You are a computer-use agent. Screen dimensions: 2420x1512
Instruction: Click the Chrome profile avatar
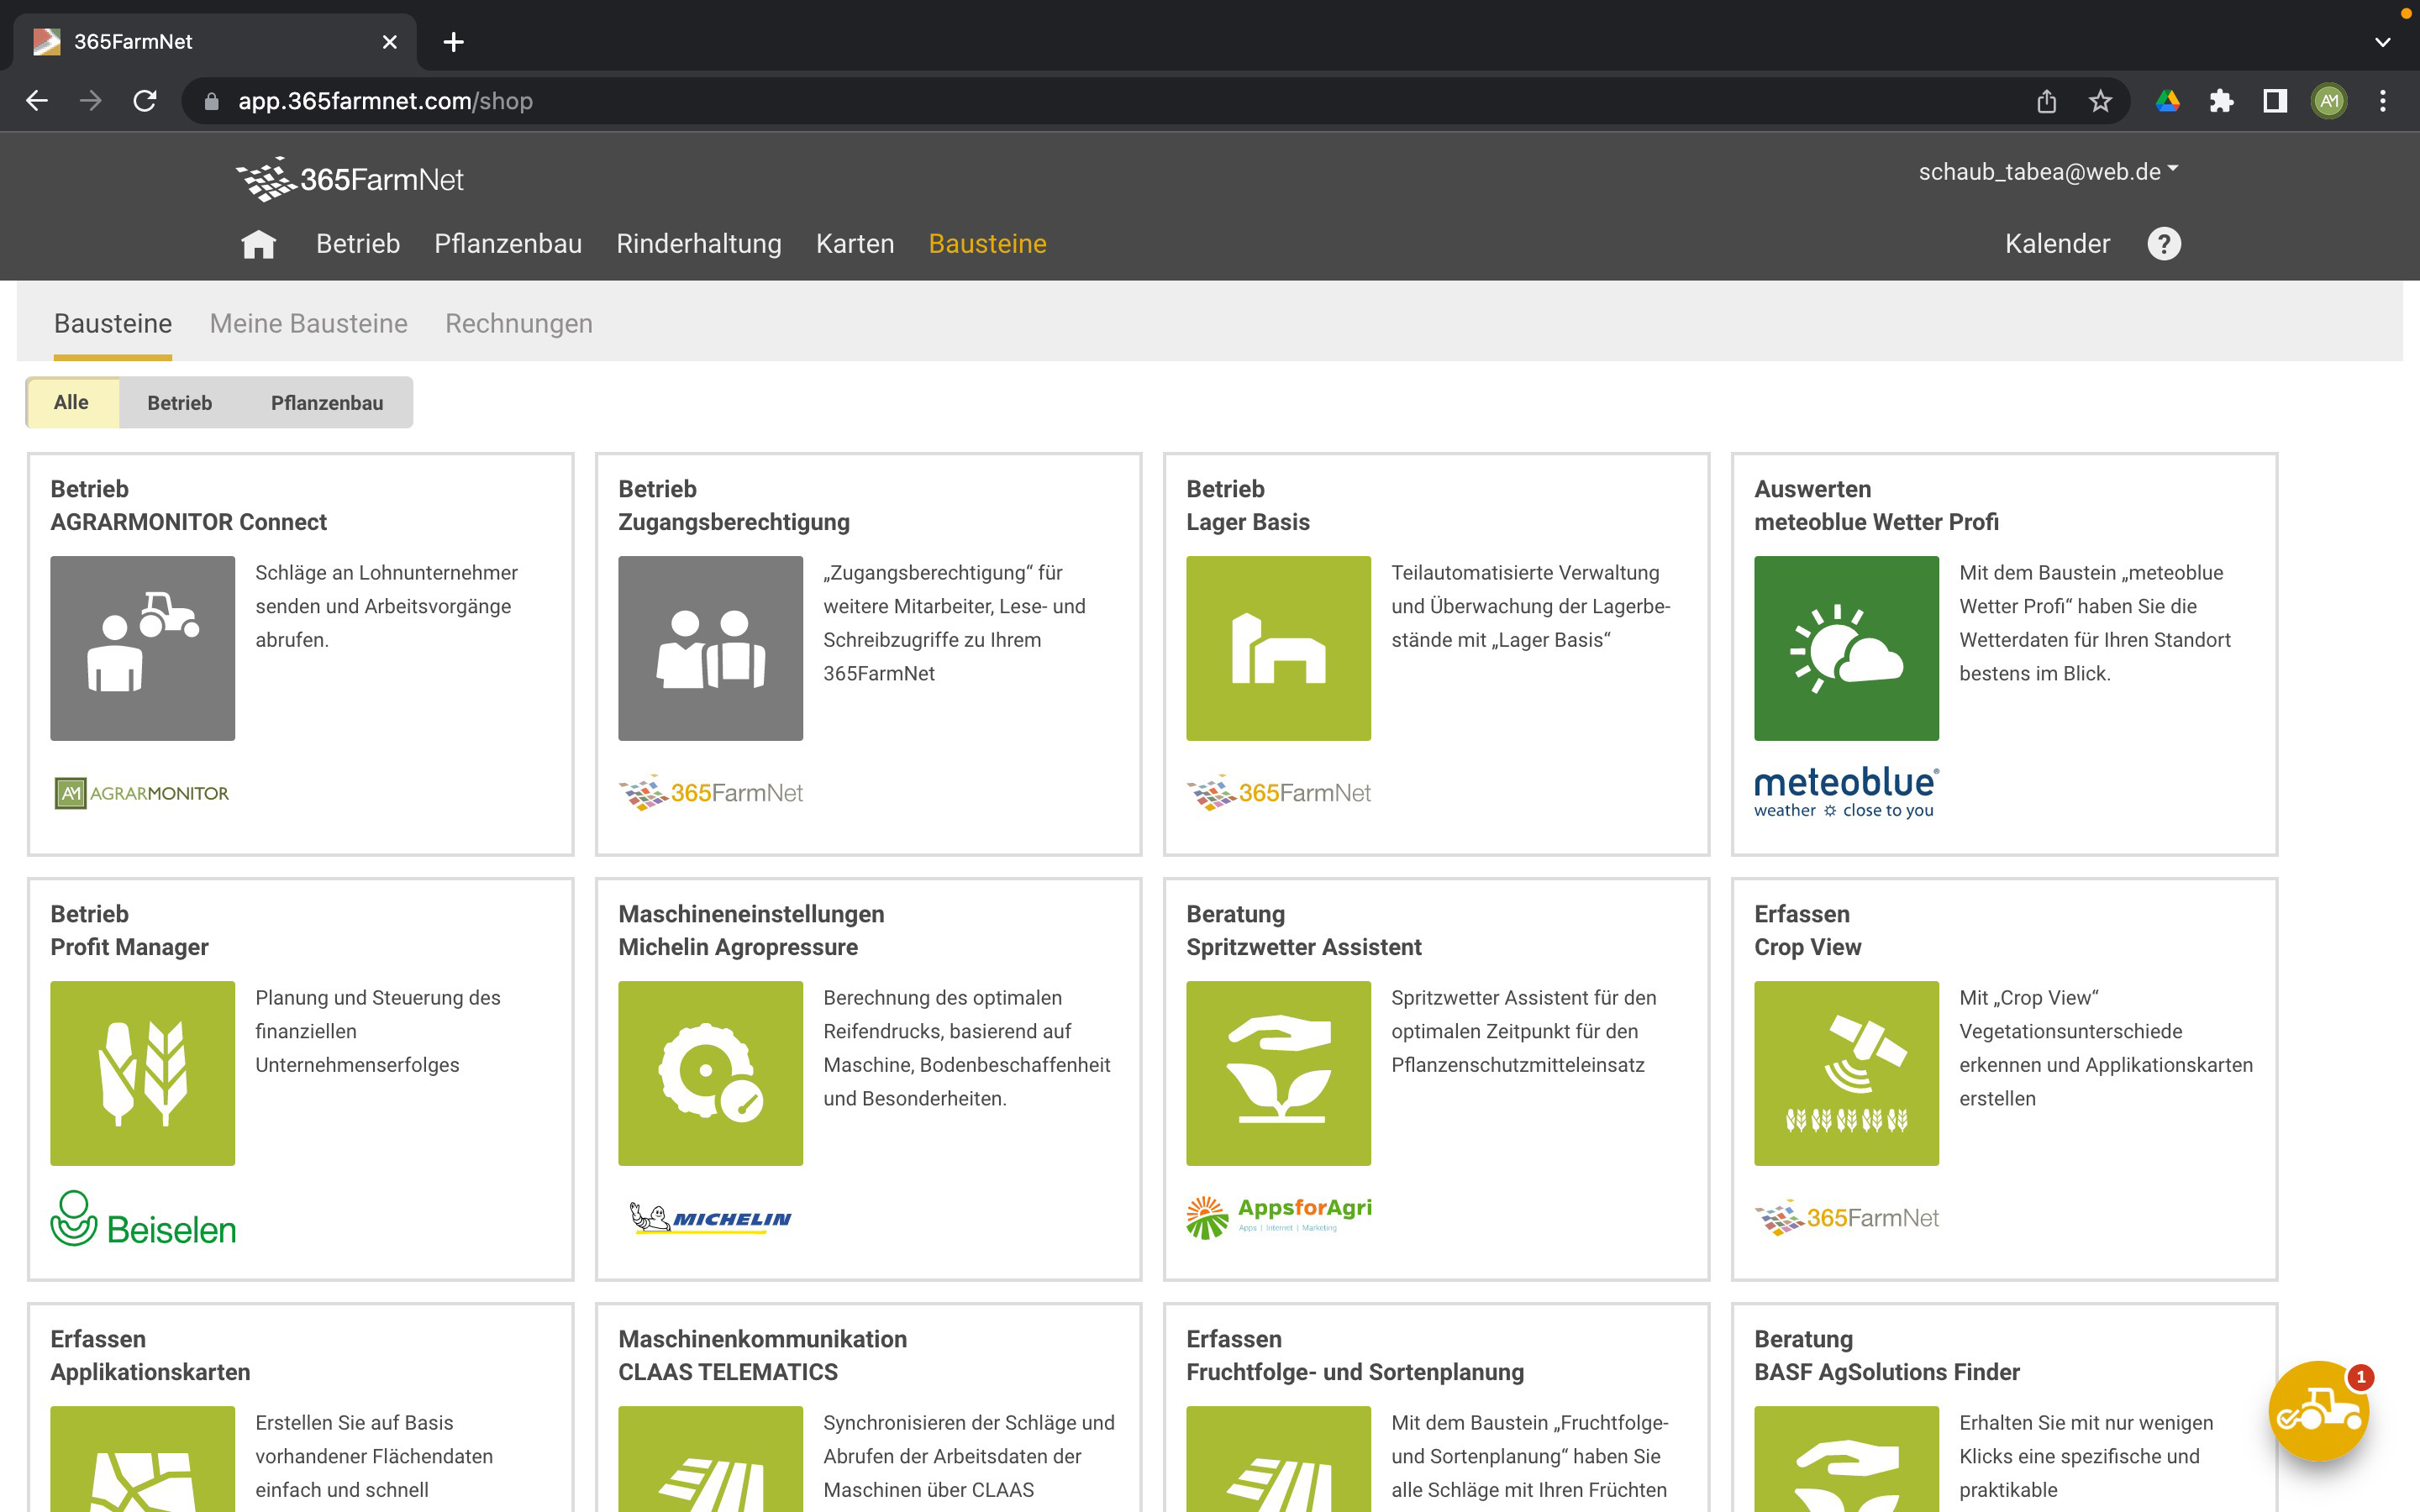tap(2329, 101)
